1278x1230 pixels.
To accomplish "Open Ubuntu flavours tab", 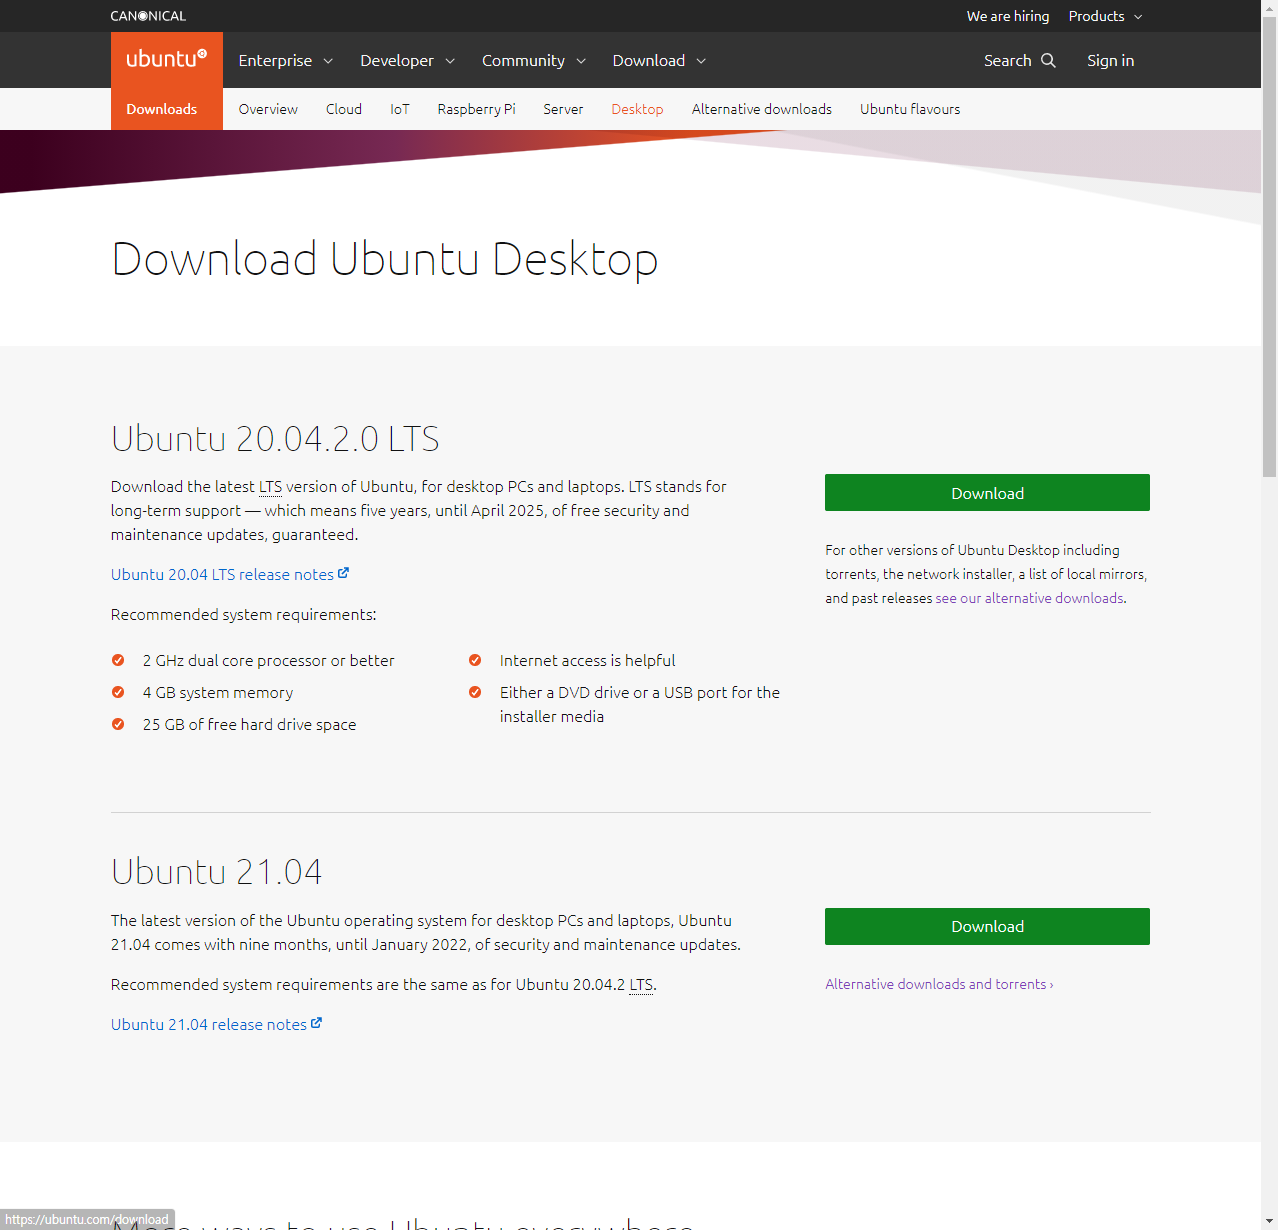I will point(910,109).
